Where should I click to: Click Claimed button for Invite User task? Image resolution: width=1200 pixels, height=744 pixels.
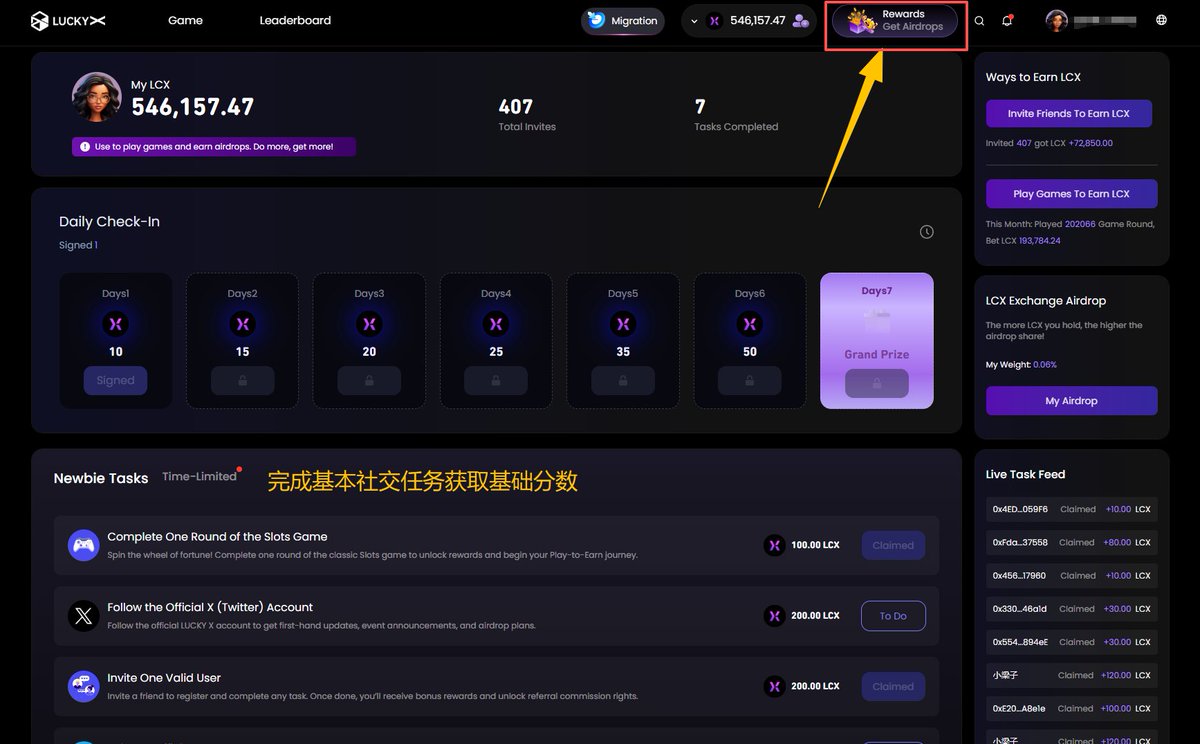pos(893,686)
